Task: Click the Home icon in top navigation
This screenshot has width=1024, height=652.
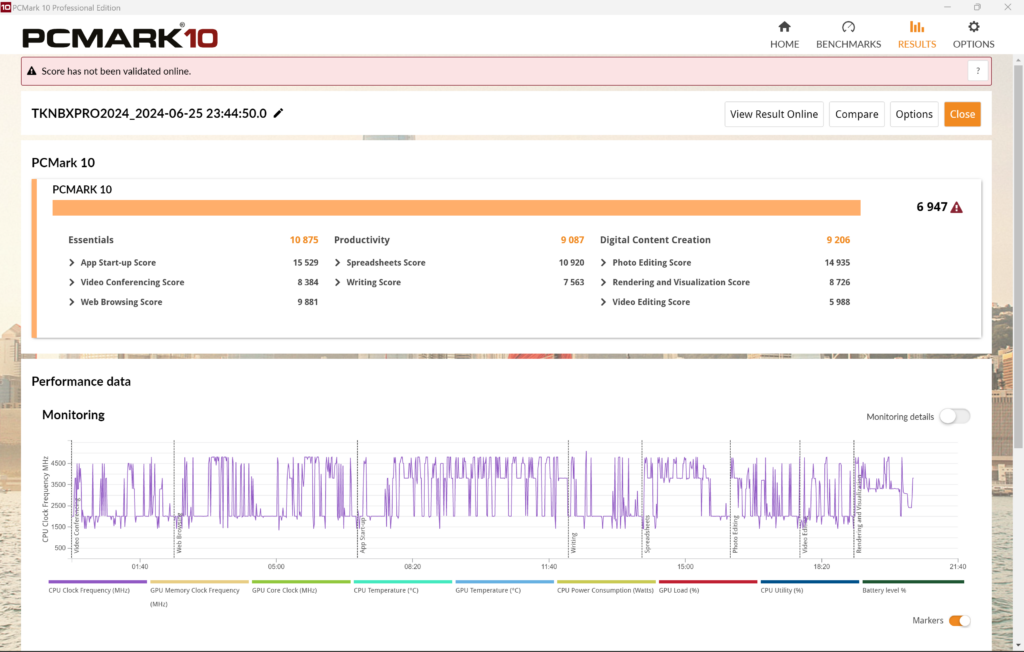Action: 784,27
